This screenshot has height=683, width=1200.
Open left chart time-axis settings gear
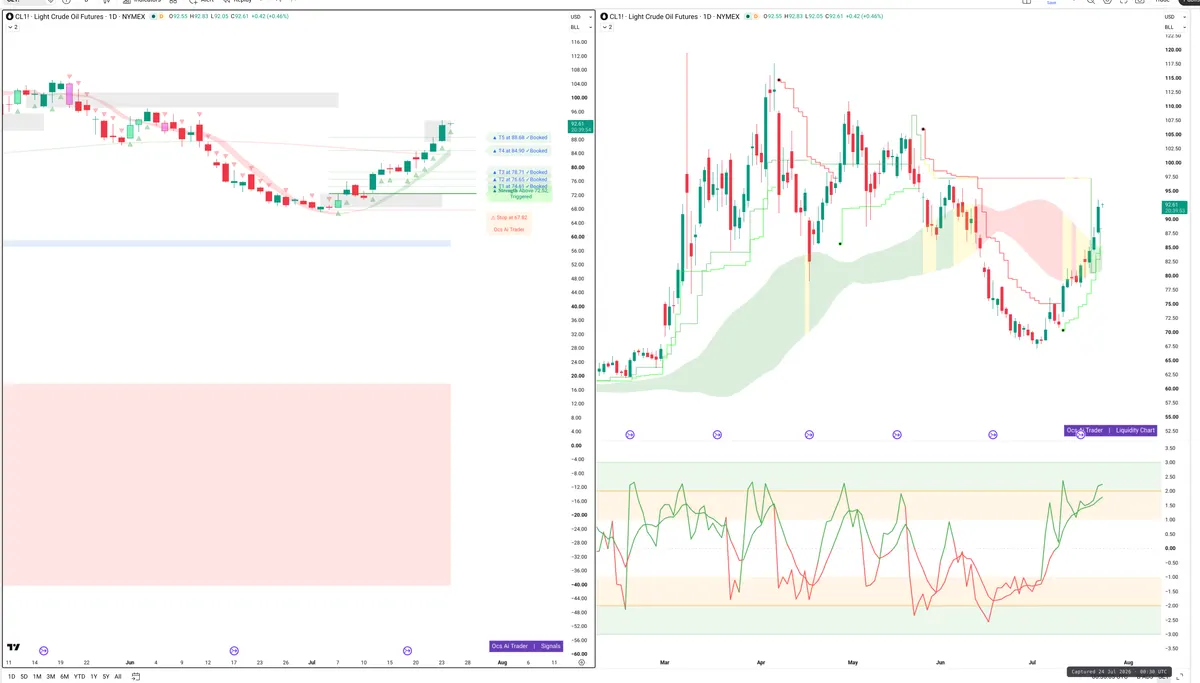pyautogui.click(x=581, y=663)
